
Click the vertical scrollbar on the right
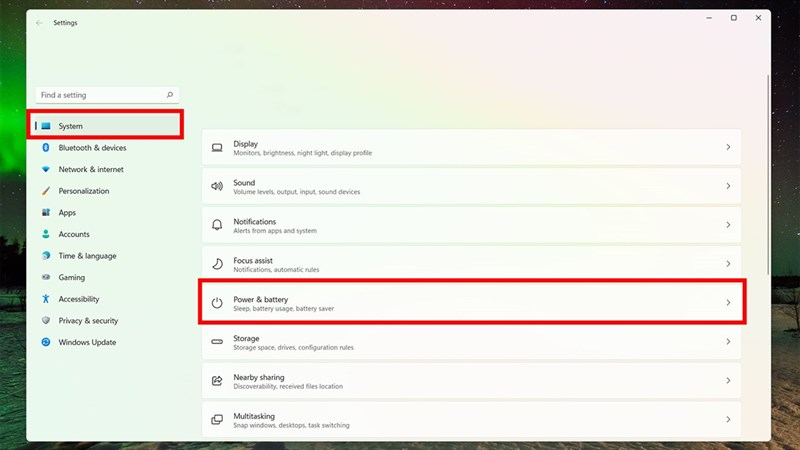[x=767, y=180]
